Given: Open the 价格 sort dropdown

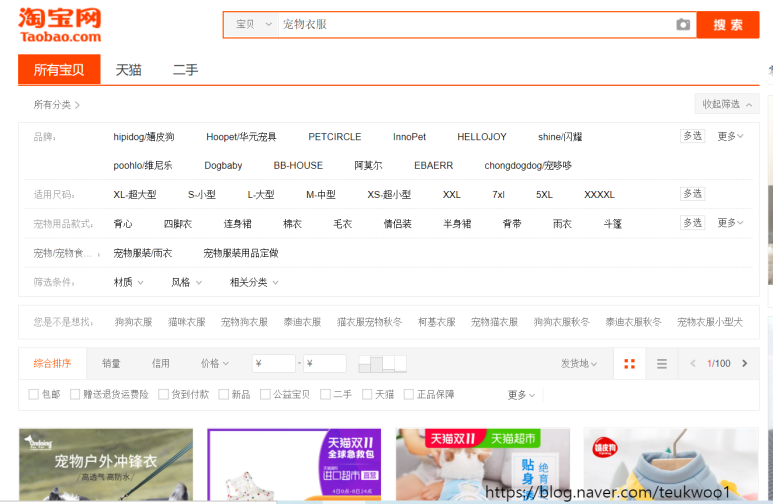Looking at the screenshot, I should point(214,363).
